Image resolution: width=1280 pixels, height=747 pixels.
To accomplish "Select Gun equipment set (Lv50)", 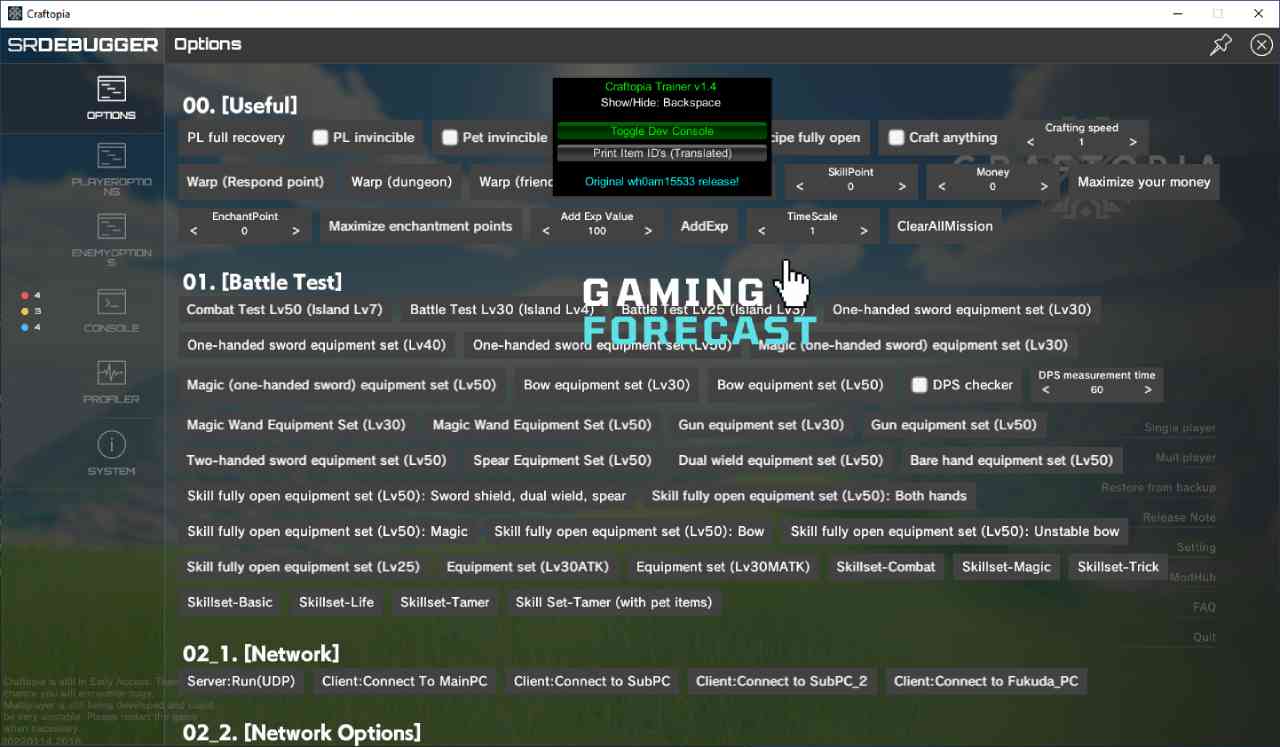I will click(954, 425).
